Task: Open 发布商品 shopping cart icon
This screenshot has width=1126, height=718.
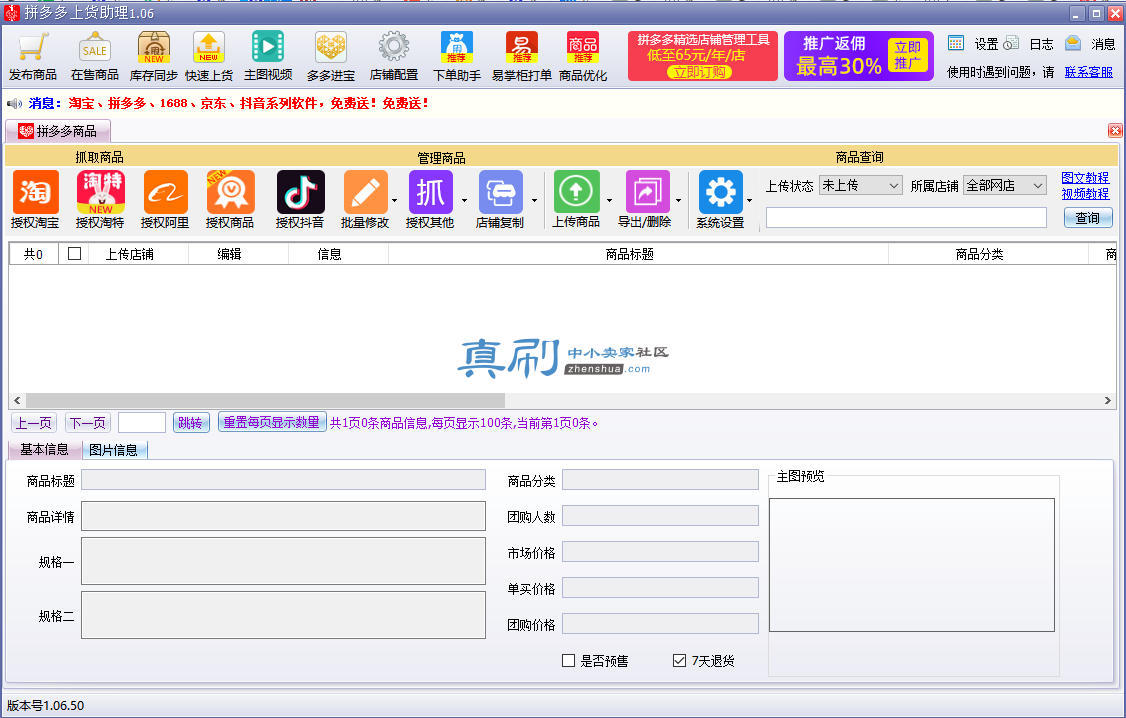Action: pyautogui.click(x=33, y=48)
